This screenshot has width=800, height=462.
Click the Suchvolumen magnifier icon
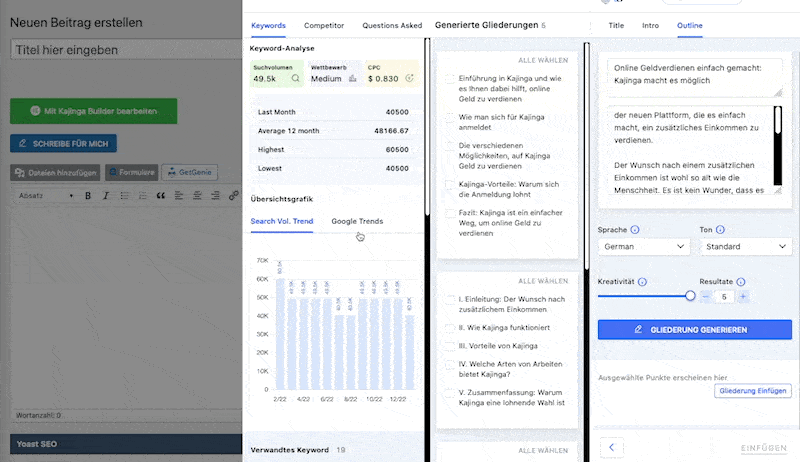[x=295, y=79]
